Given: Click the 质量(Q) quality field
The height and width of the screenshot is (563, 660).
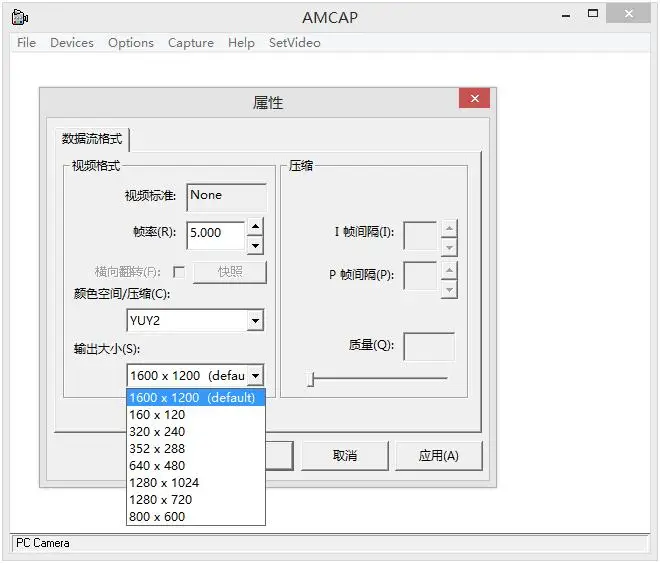Looking at the screenshot, I should pyautogui.click(x=429, y=347).
